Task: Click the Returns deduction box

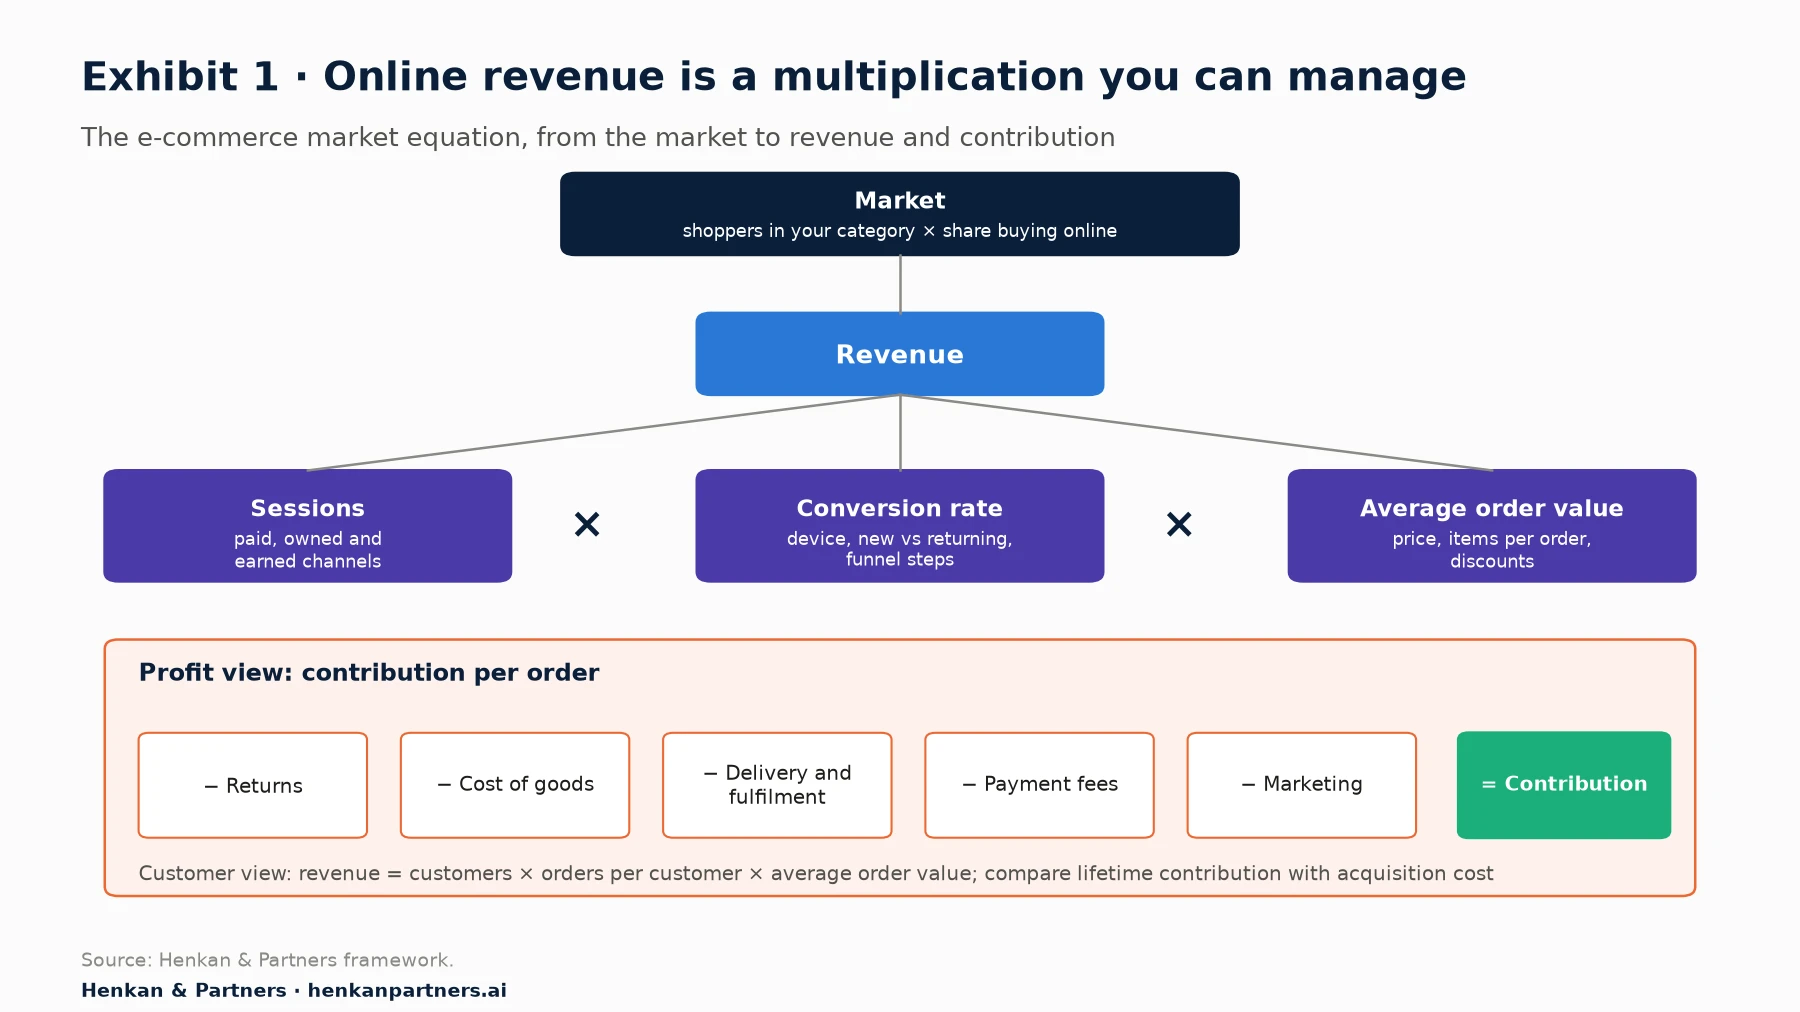Action: pos(253,785)
